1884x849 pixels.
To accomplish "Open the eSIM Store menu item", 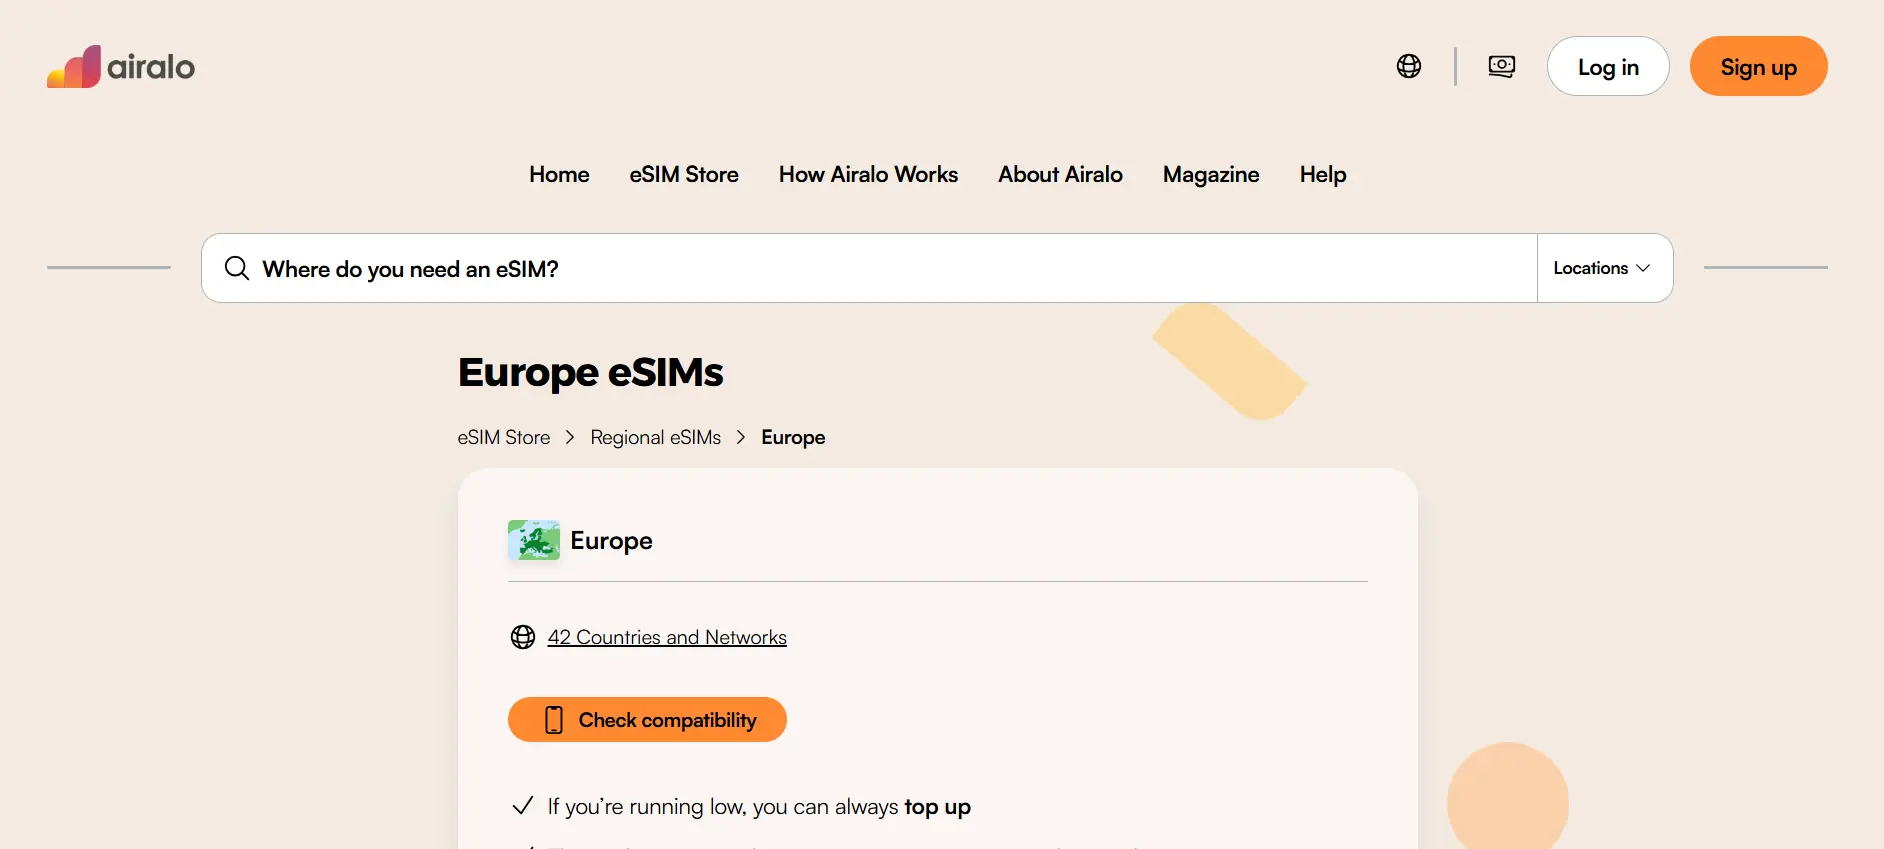I will tap(684, 174).
